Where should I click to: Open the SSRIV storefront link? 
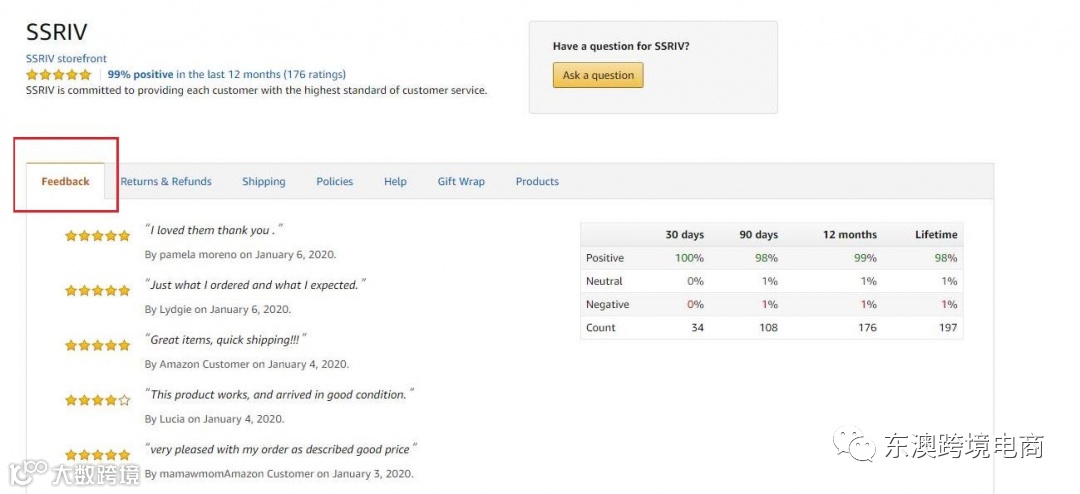[x=66, y=59]
